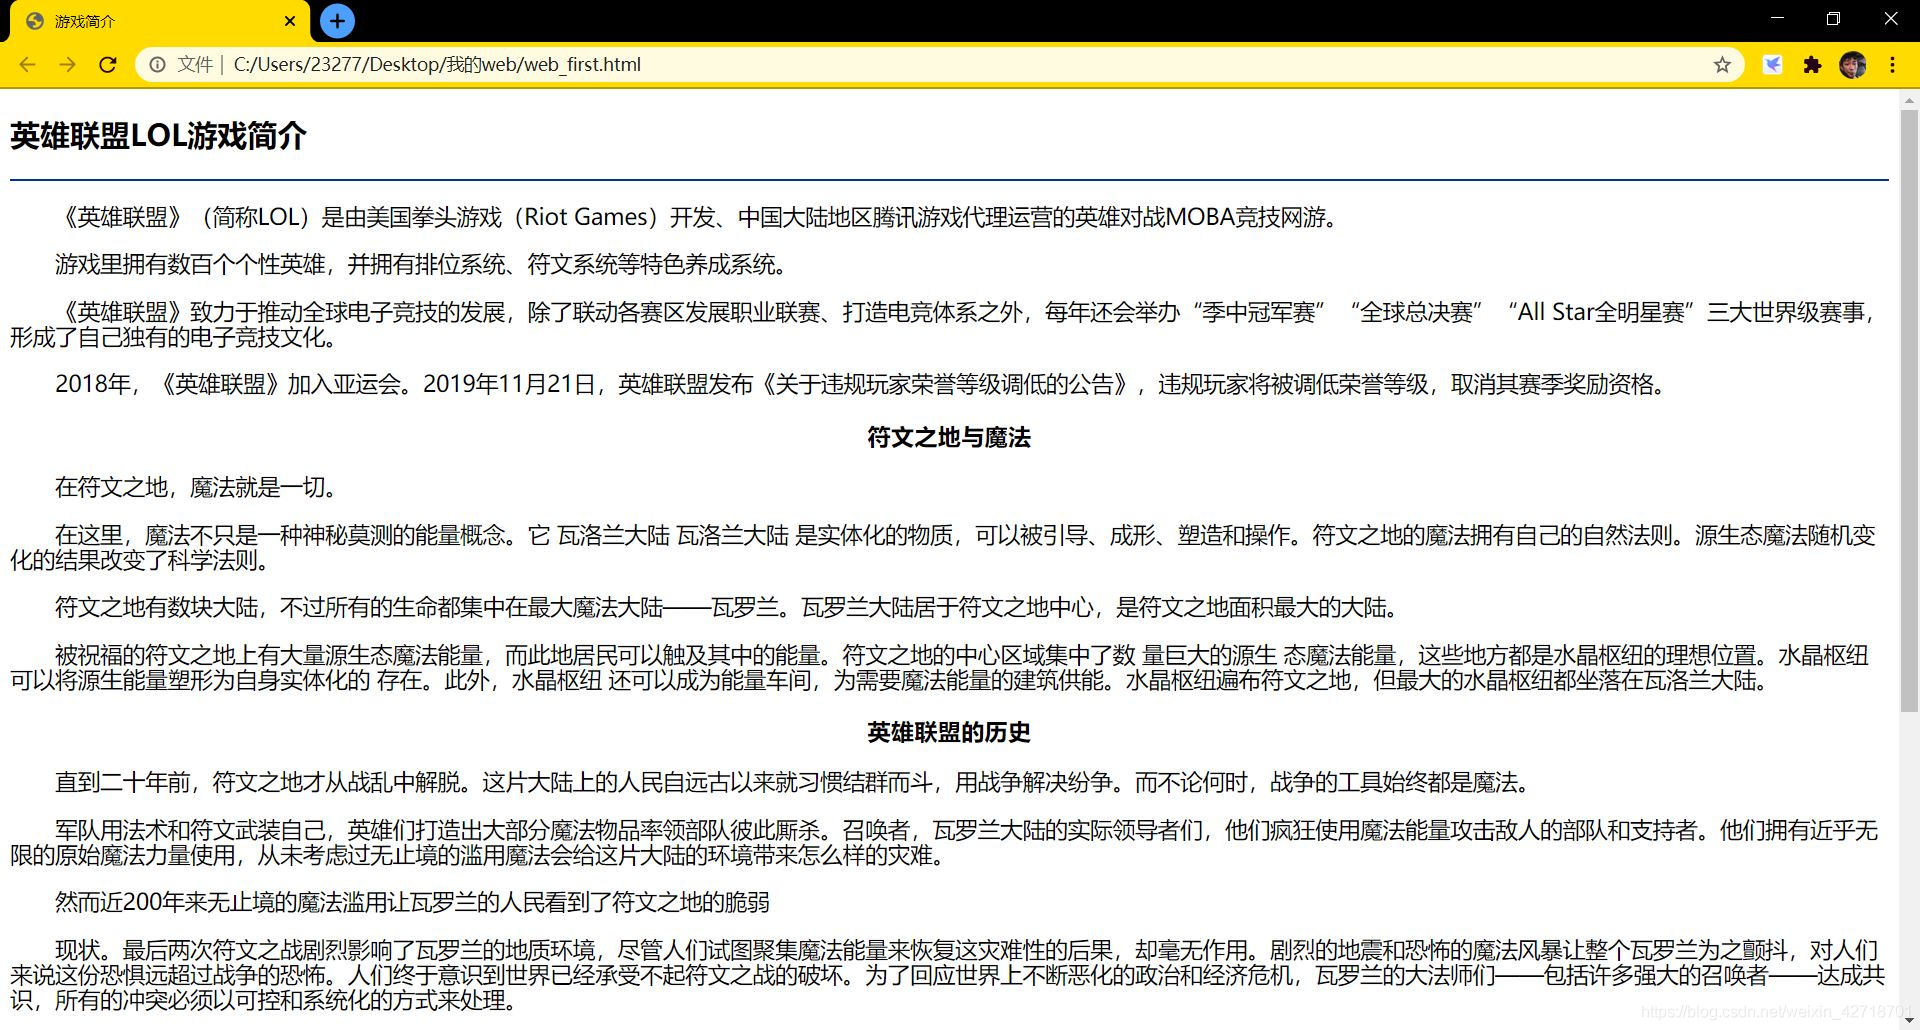
Task: Reload the current page
Action: click(x=108, y=65)
